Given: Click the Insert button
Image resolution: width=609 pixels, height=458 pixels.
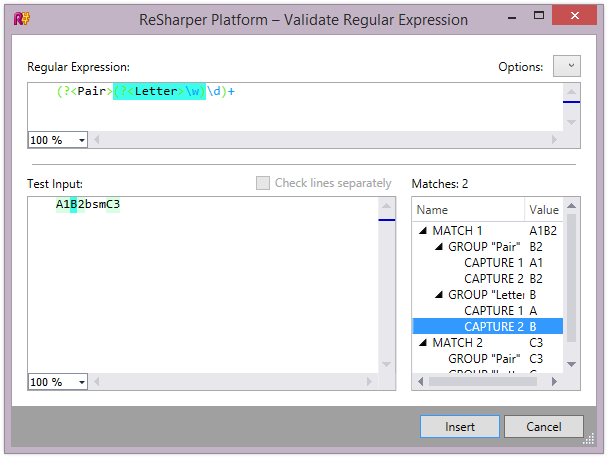Looking at the screenshot, I should tap(459, 427).
